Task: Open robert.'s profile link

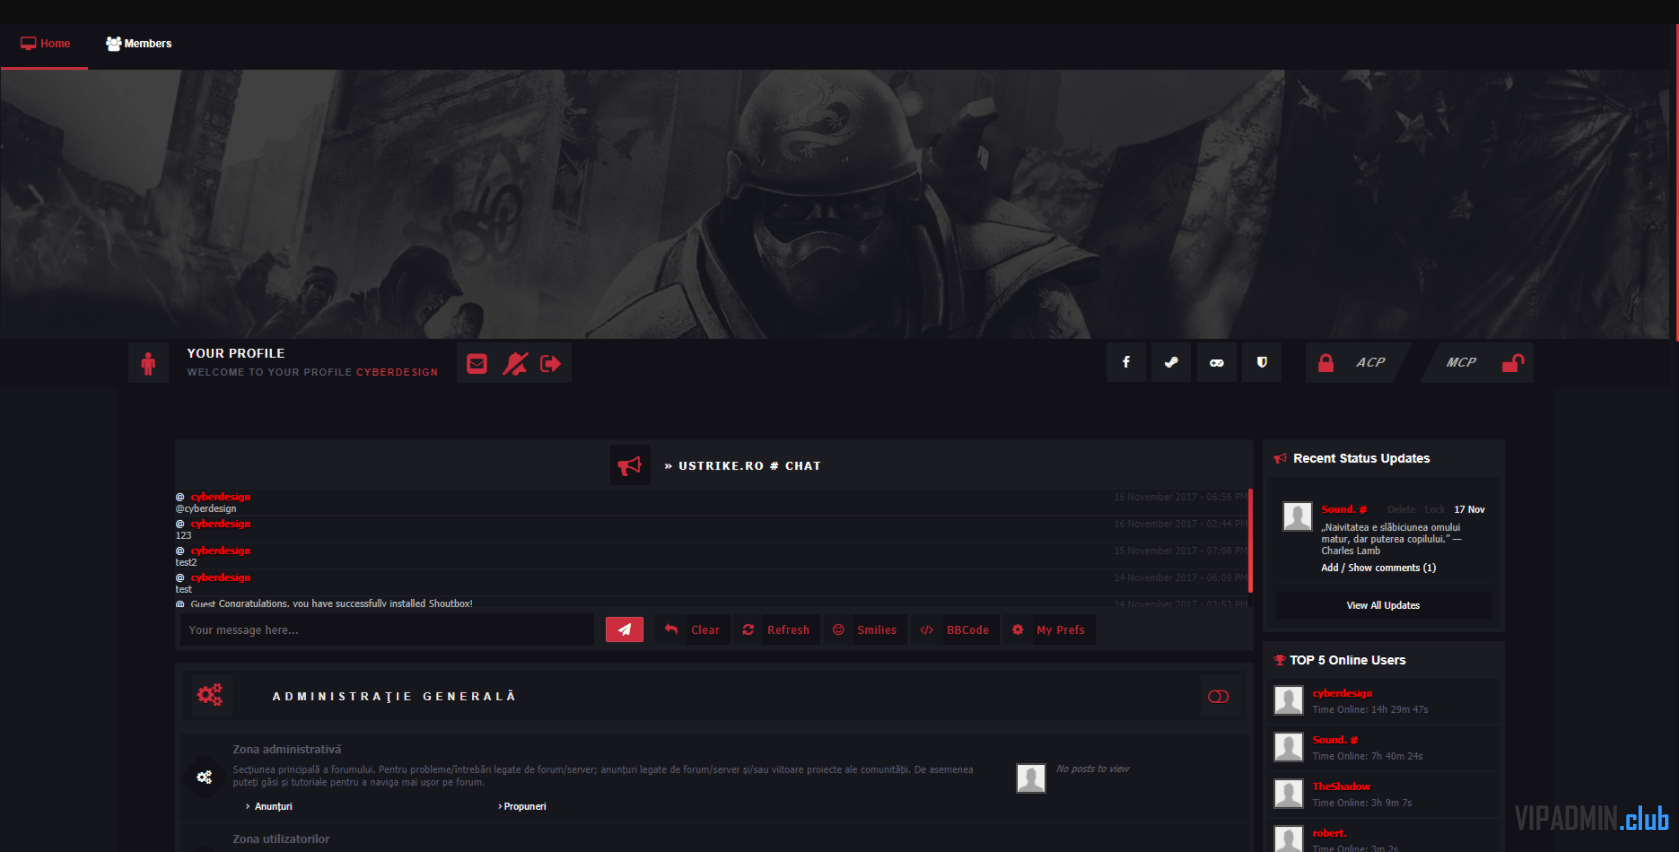Action: pos(1329,833)
